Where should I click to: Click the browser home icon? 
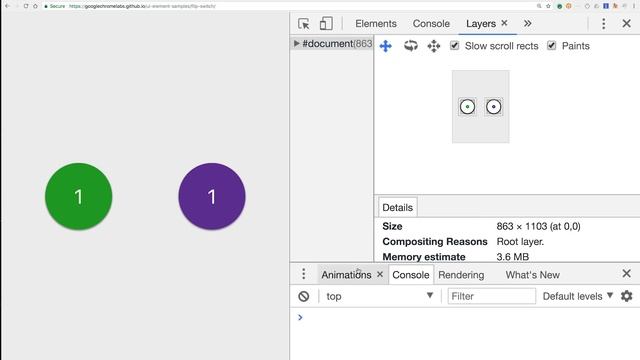(x=35, y=6)
